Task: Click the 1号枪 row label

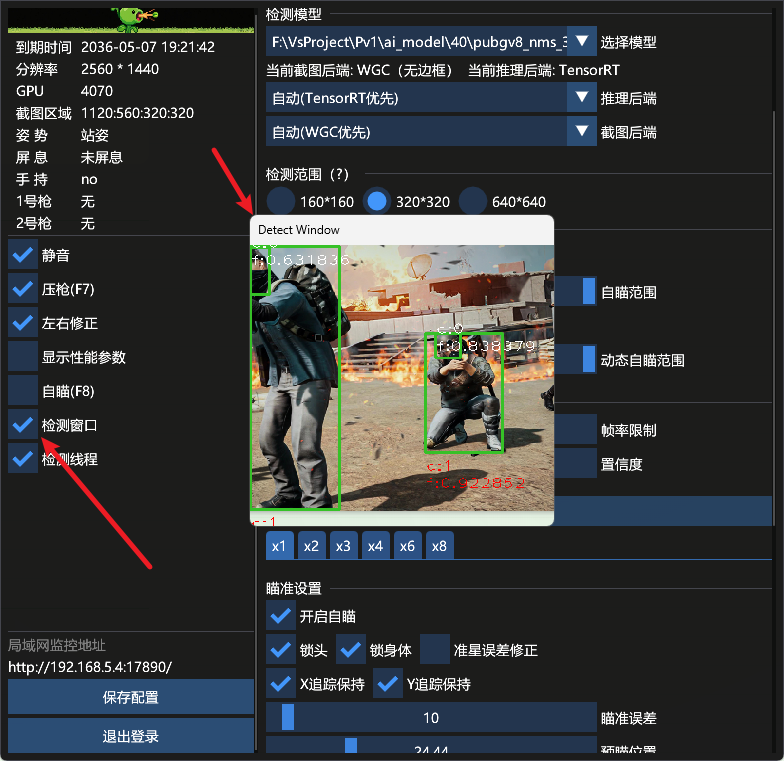Action: [34, 201]
